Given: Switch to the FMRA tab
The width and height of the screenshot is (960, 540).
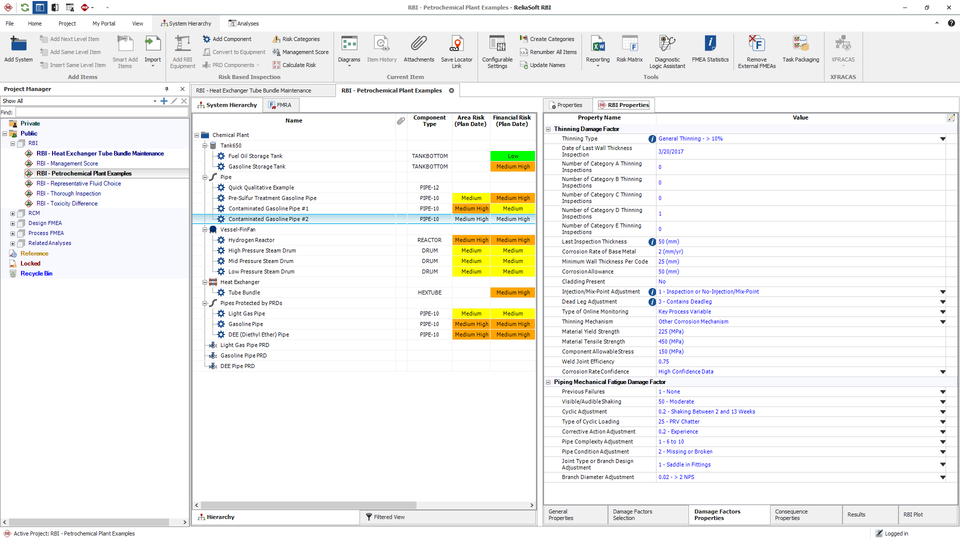Looking at the screenshot, I should pyautogui.click(x=280, y=105).
